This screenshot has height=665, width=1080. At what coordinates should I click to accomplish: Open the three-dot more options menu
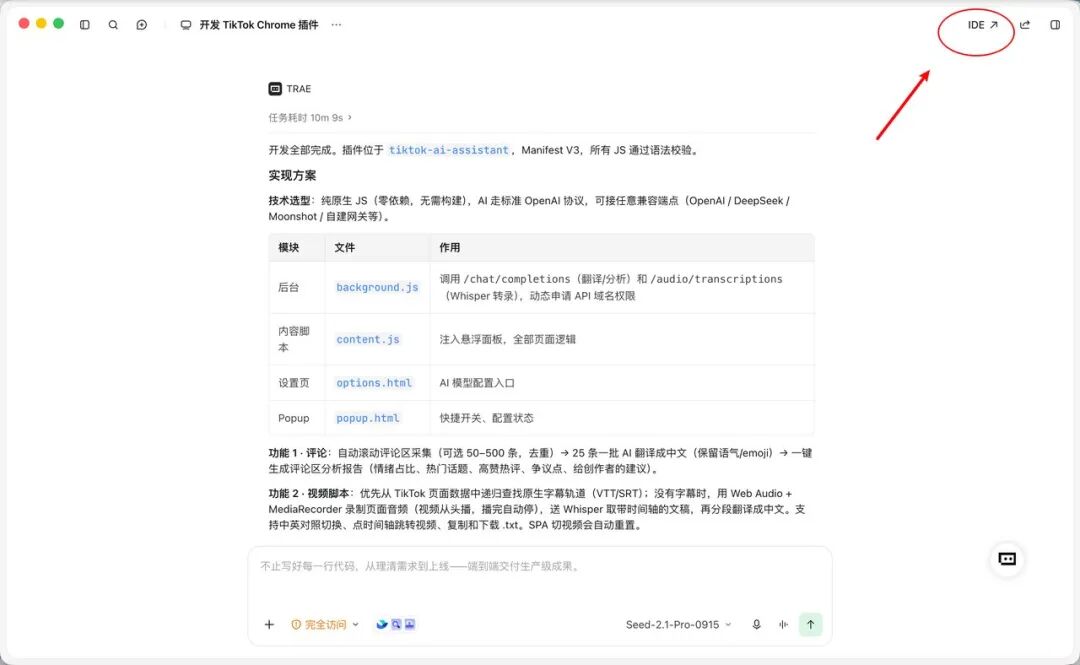pyautogui.click(x=336, y=25)
